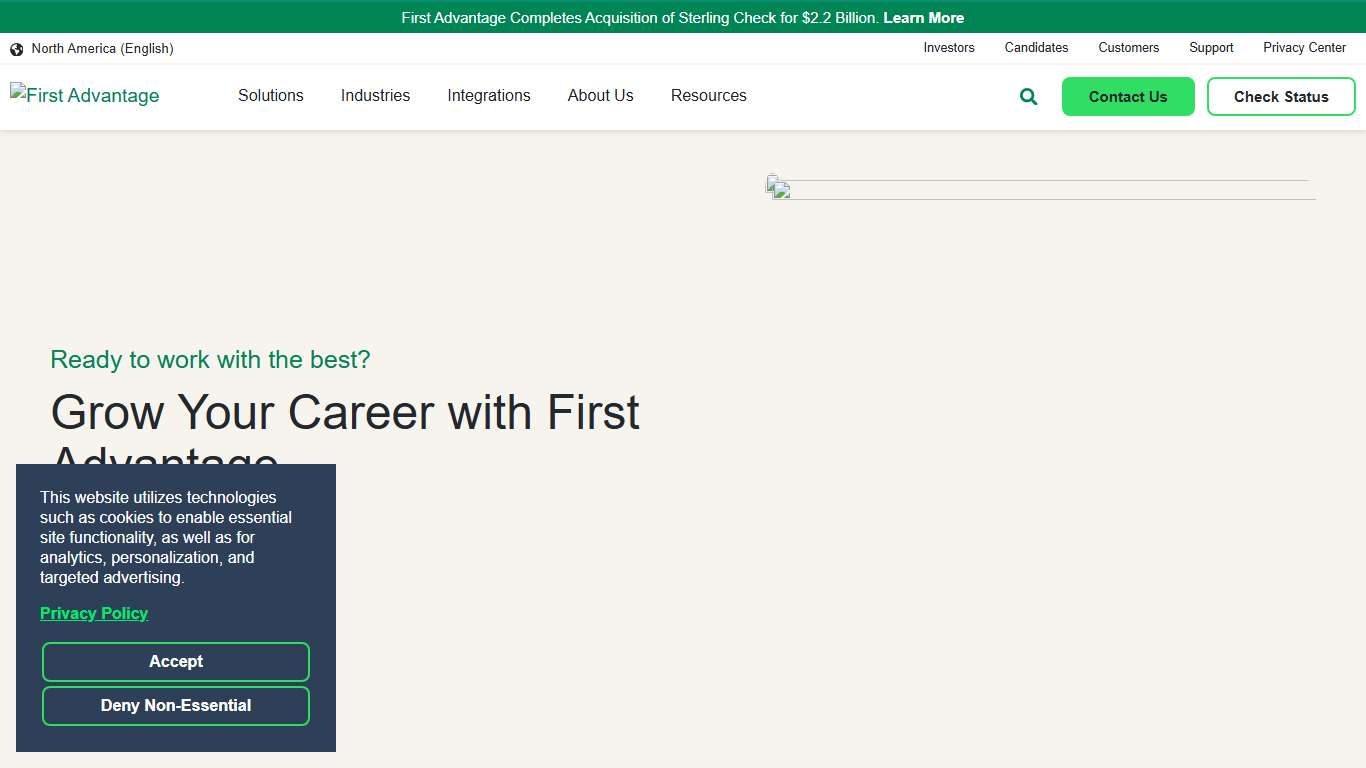Open the Industries dropdown menu
Screen dimensions: 1366x768
pos(375,96)
